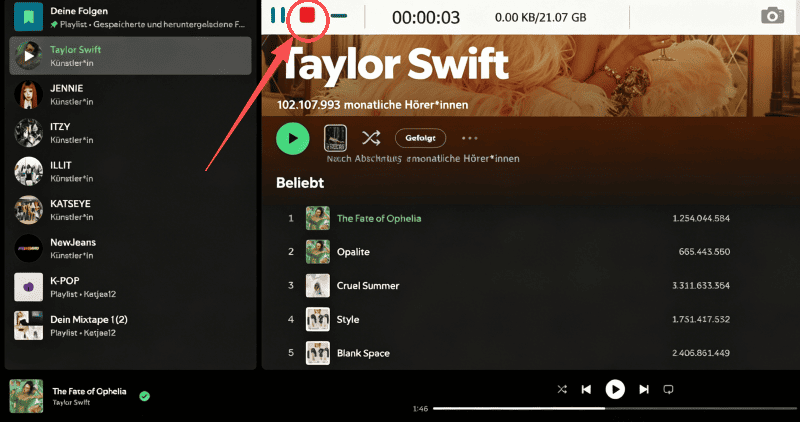Open the album preview thumbnail
Image resolution: width=800 pixels, height=422 pixels.
pos(335,138)
